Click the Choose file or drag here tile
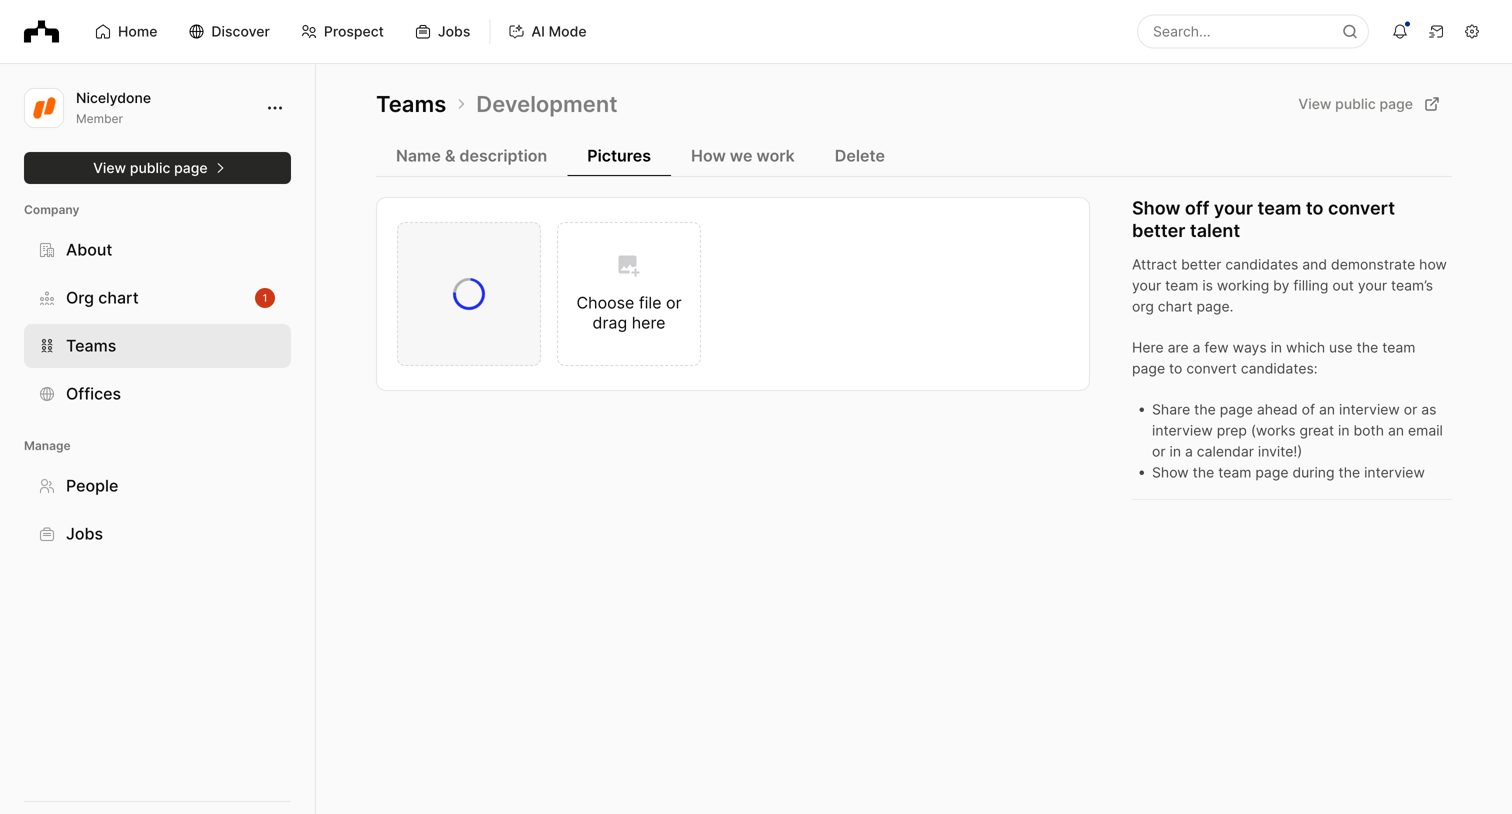The image size is (1512, 814). tap(629, 294)
